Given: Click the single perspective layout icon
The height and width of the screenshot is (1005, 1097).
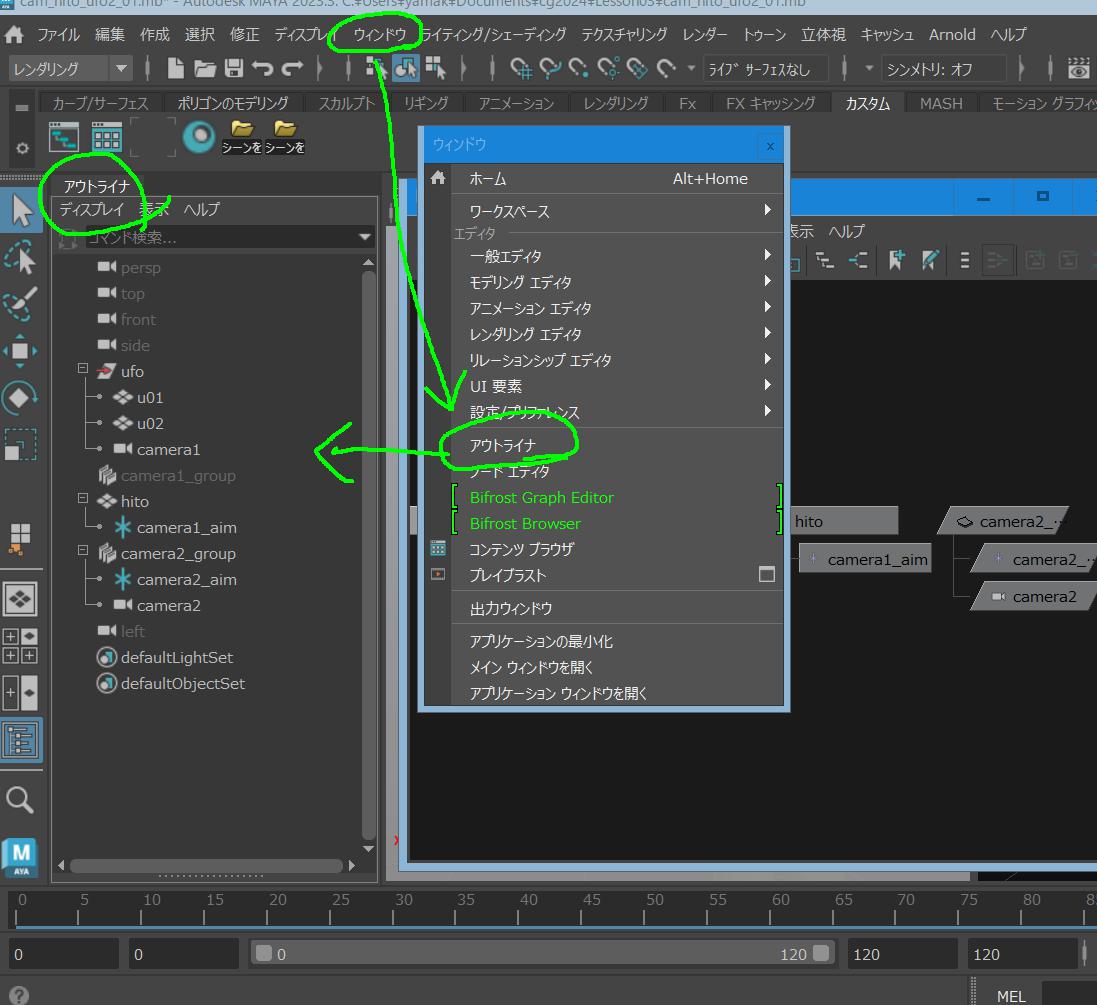Looking at the screenshot, I should click(20, 600).
